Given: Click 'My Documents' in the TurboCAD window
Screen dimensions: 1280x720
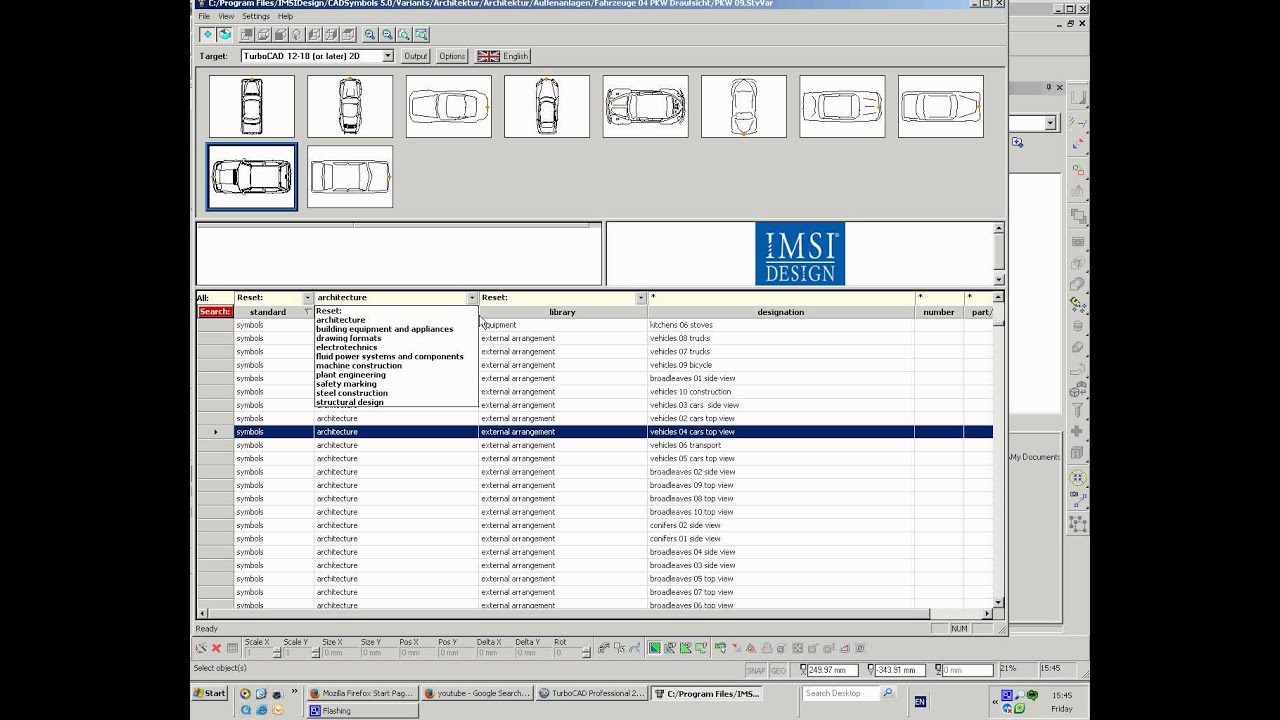Looking at the screenshot, I should (1035, 457).
